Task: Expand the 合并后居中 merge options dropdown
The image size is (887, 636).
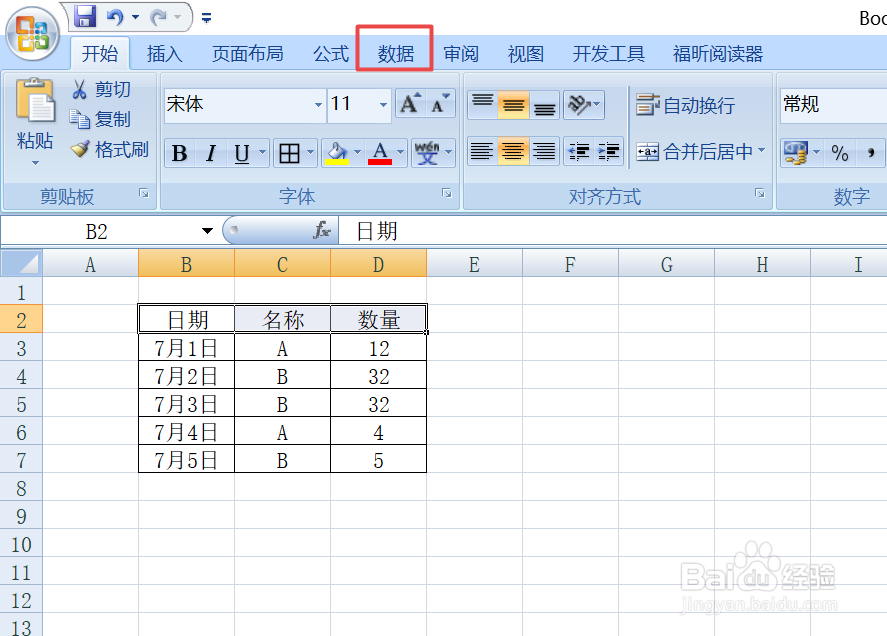Action: (761, 151)
